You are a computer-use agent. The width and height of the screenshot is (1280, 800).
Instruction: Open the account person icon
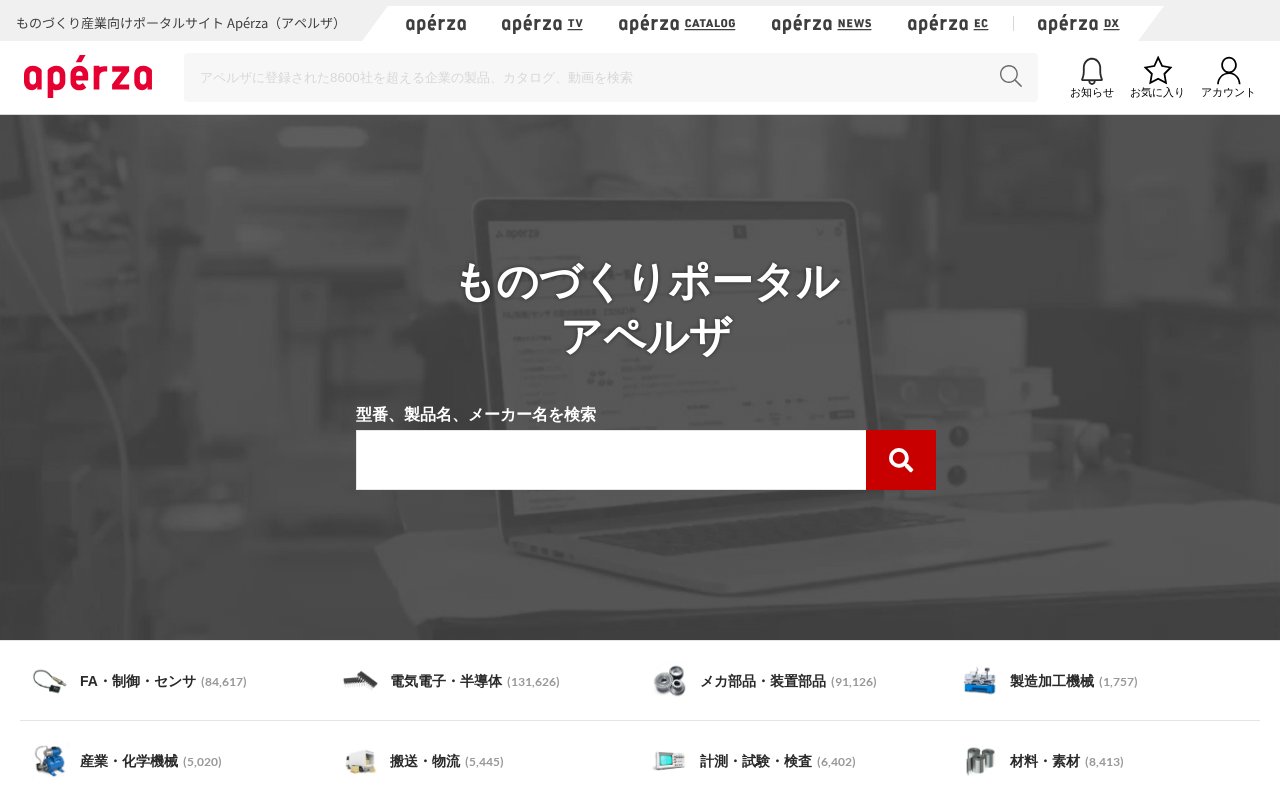pos(1228,70)
